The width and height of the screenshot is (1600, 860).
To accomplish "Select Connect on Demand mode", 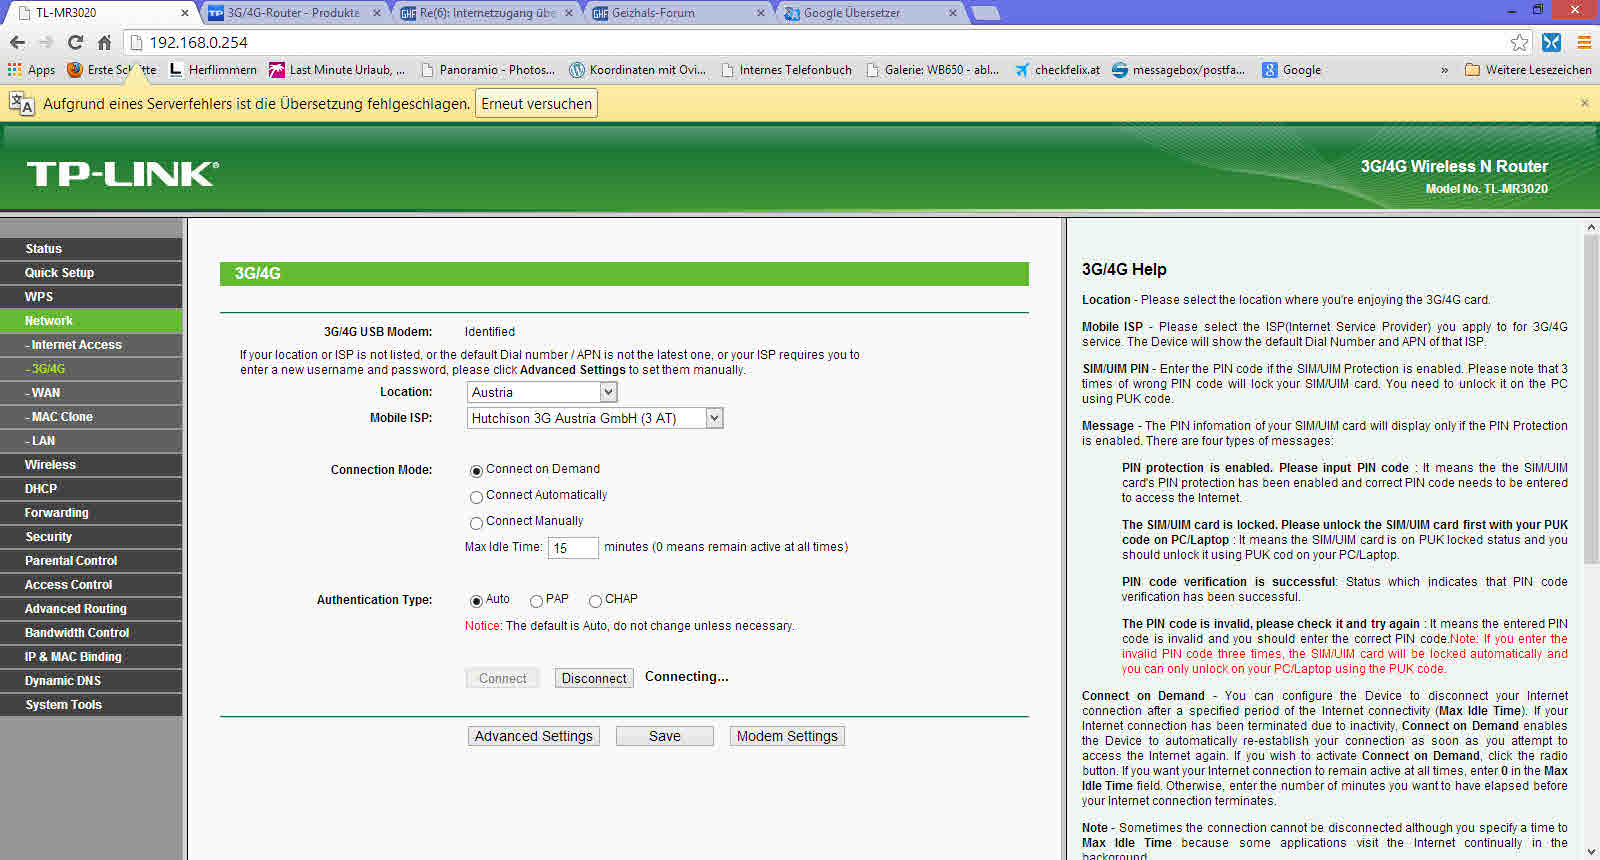I will pos(476,470).
